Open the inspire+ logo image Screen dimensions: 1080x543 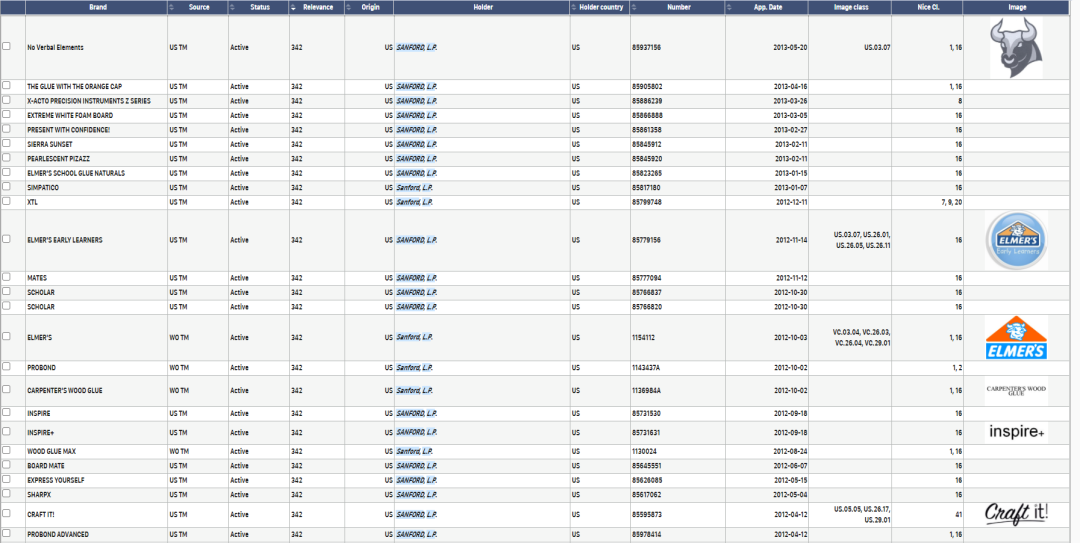click(x=1017, y=432)
